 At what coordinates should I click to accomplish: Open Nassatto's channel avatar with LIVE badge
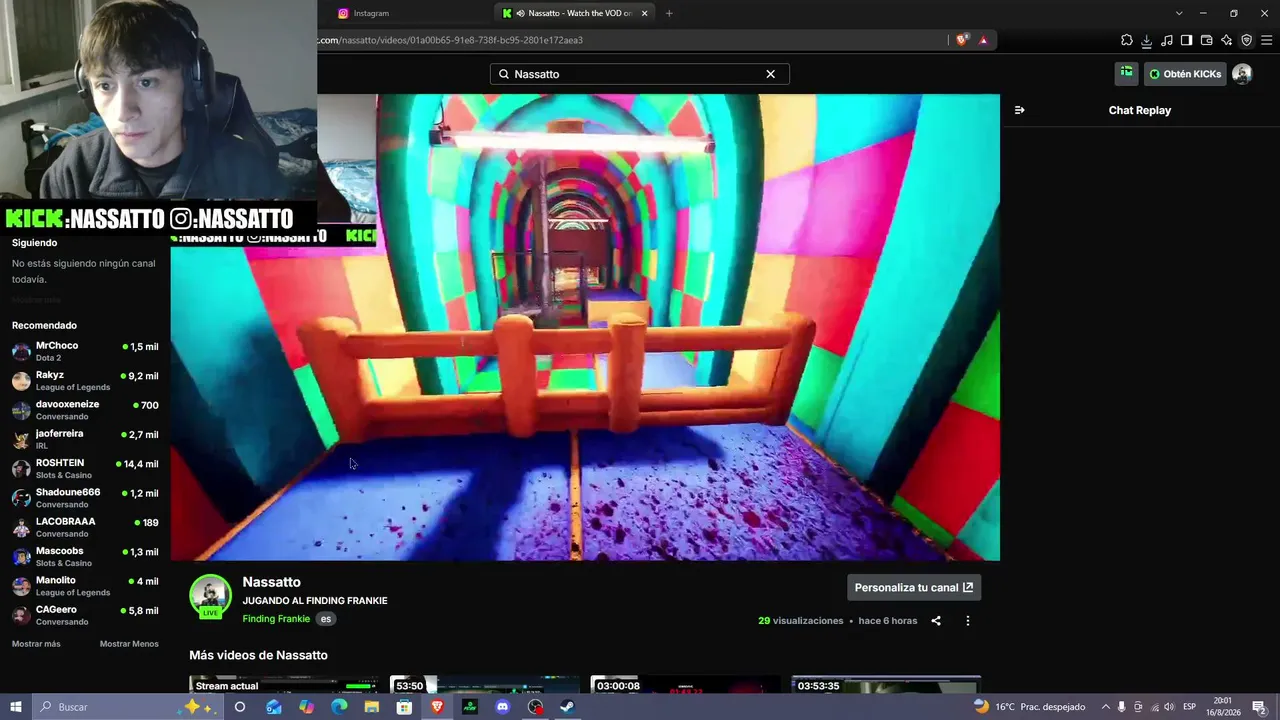pos(210,597)
